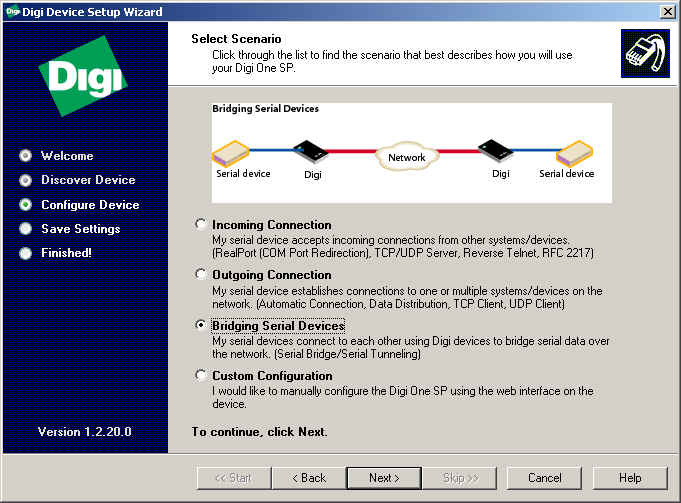
Task: Click the right Digi box in diagram
Action: pos(498,152)
